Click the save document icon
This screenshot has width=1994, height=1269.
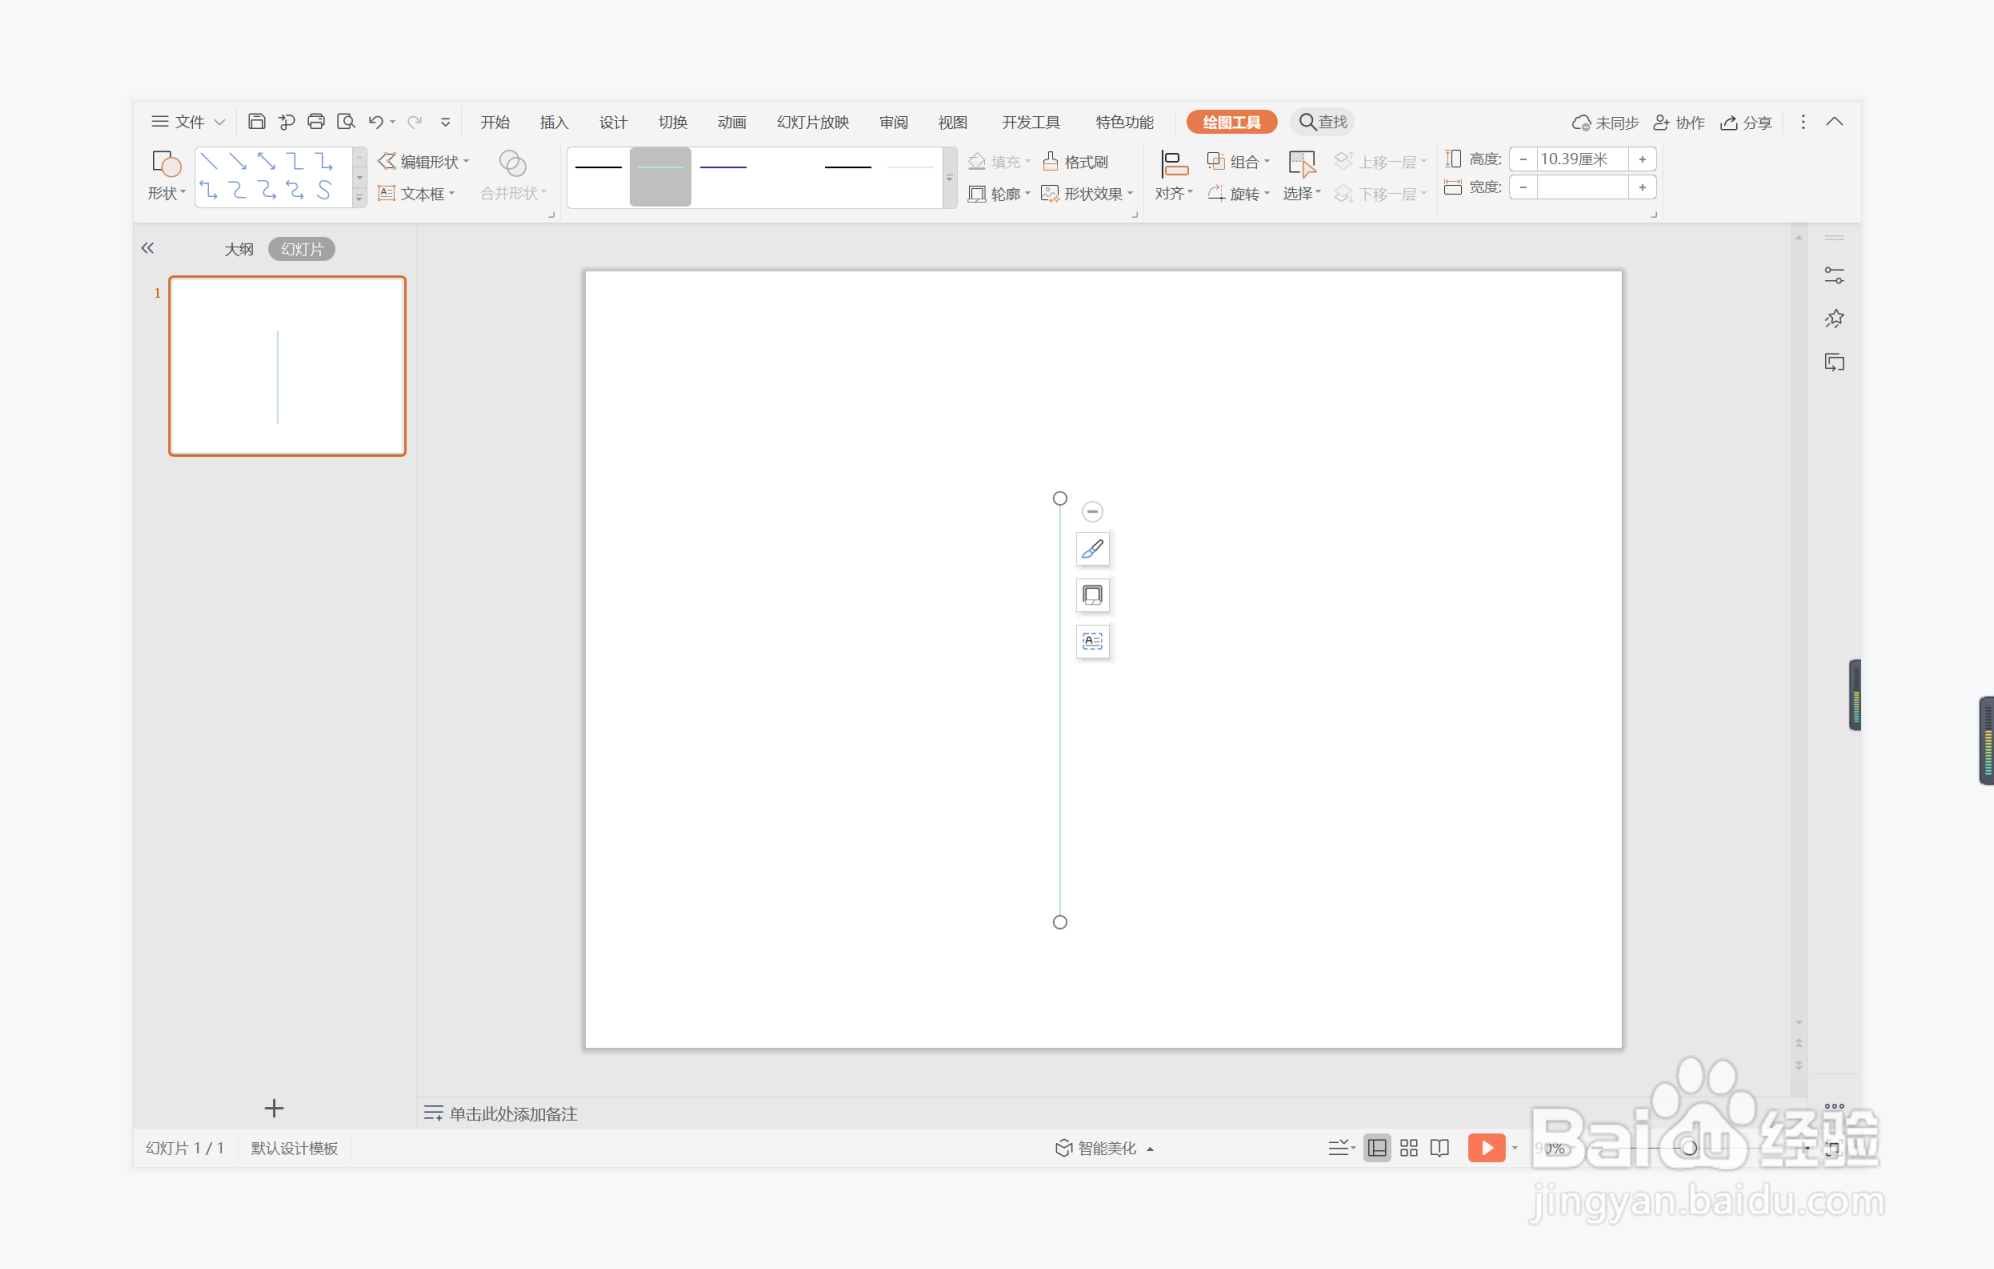point(256,122)
